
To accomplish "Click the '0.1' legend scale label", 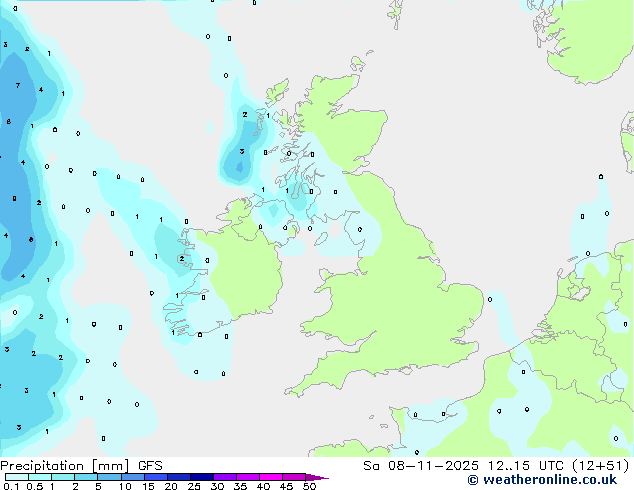I will point(11,486).
